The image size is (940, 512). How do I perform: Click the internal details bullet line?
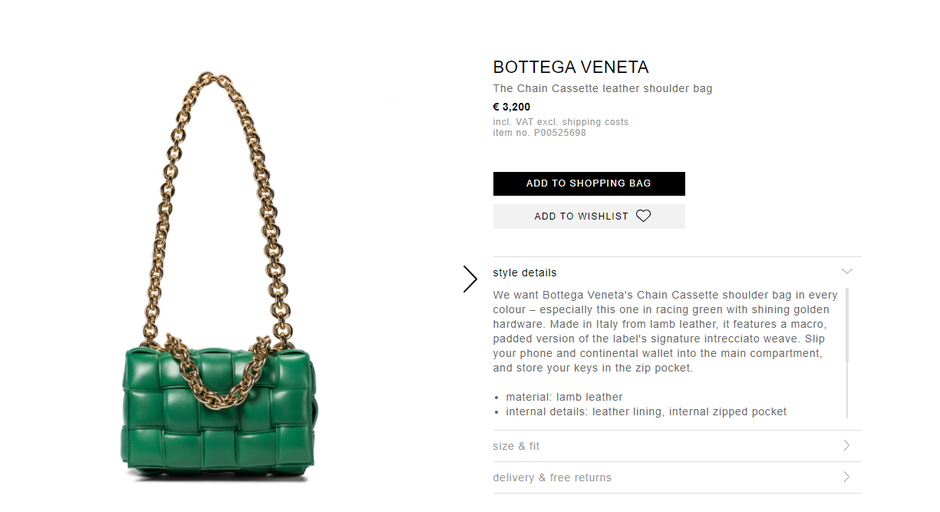pos(646,412)
